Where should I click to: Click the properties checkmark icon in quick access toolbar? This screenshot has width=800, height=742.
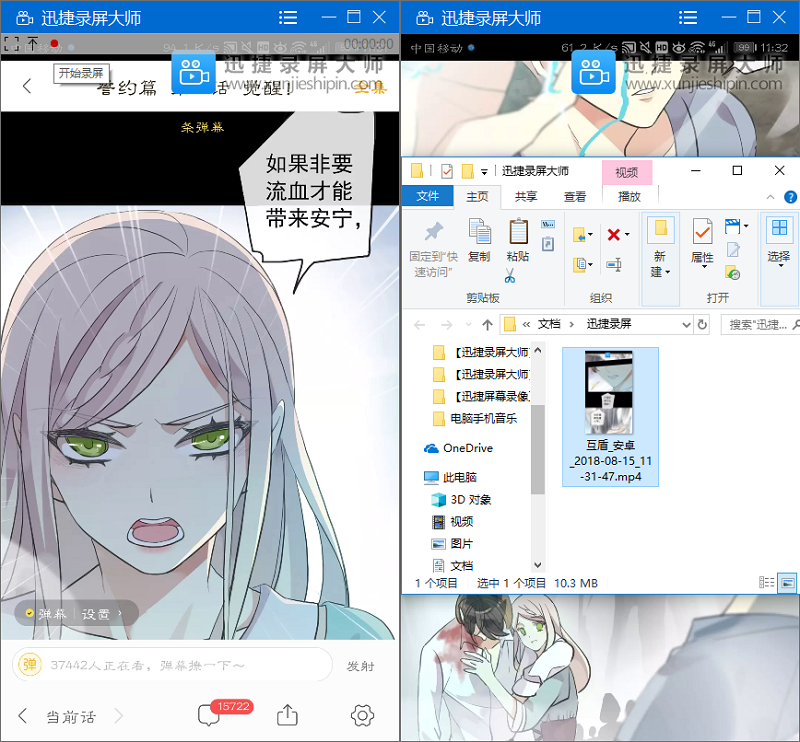pyautogui.click(x=446, y=171)
